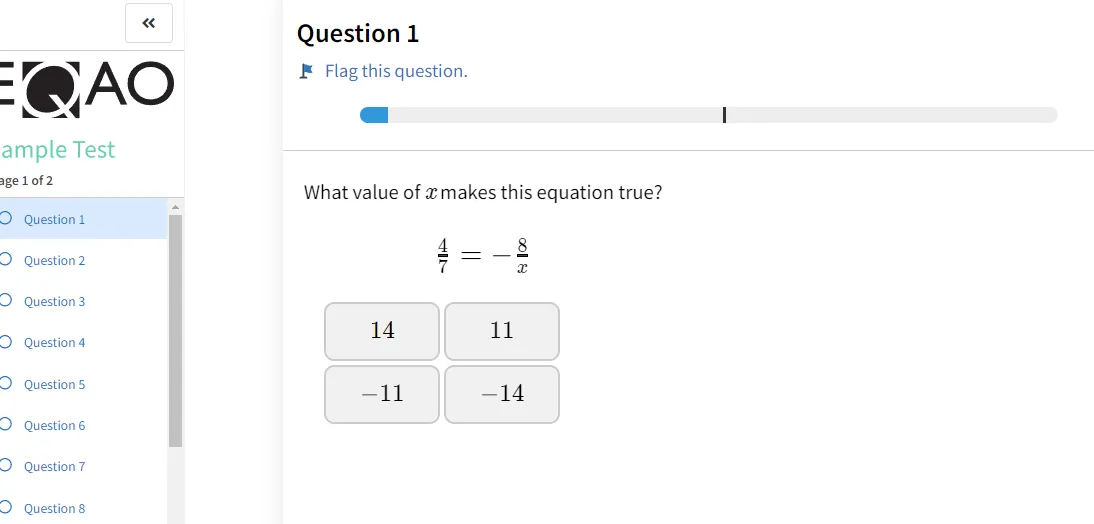Select the circle beside Question 3

click(x=6, y=301)
